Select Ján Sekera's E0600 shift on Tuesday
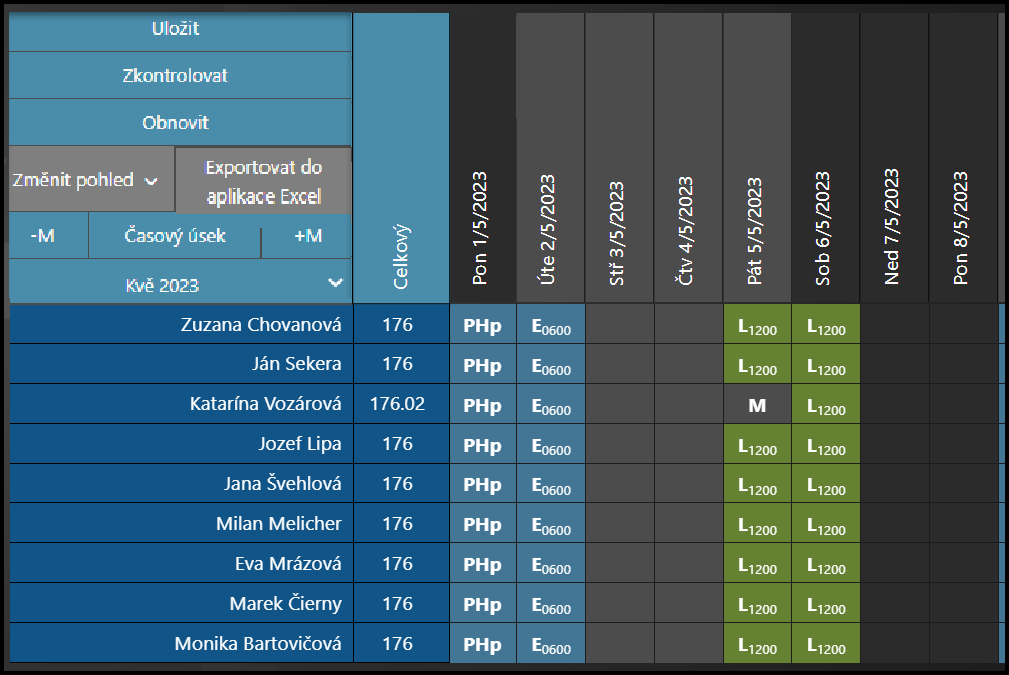The height and width of the screenshot is (675, 1009). [x=550, y=365]
